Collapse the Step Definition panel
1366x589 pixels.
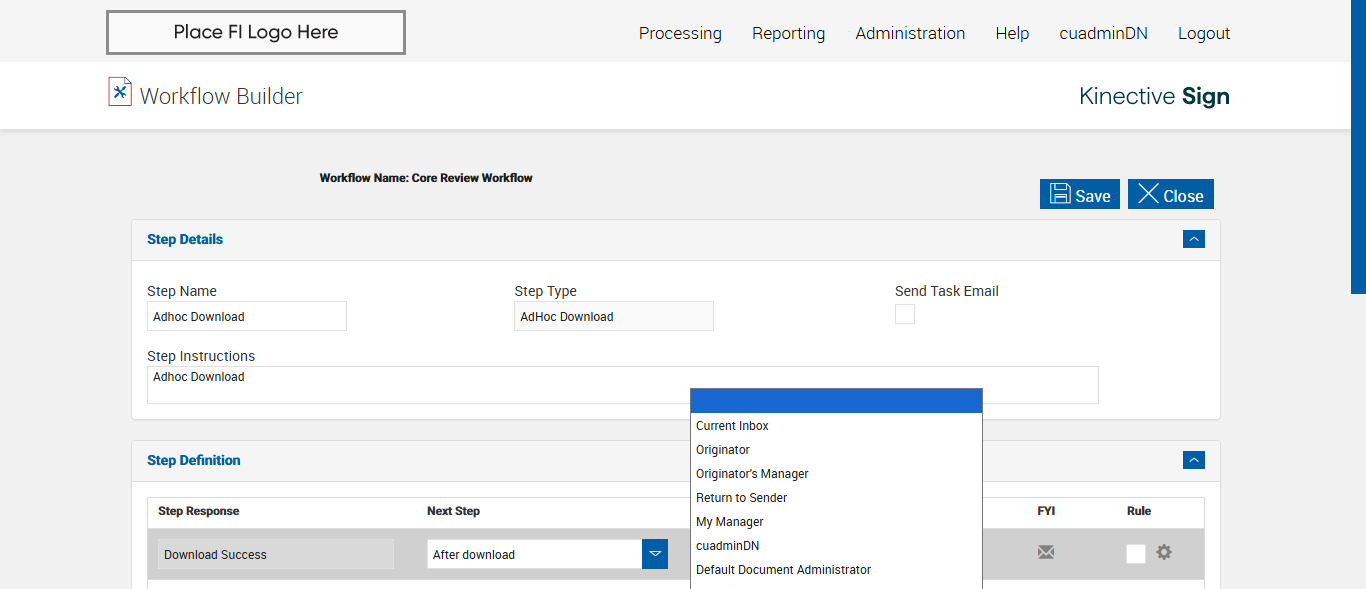(1193, 460)
